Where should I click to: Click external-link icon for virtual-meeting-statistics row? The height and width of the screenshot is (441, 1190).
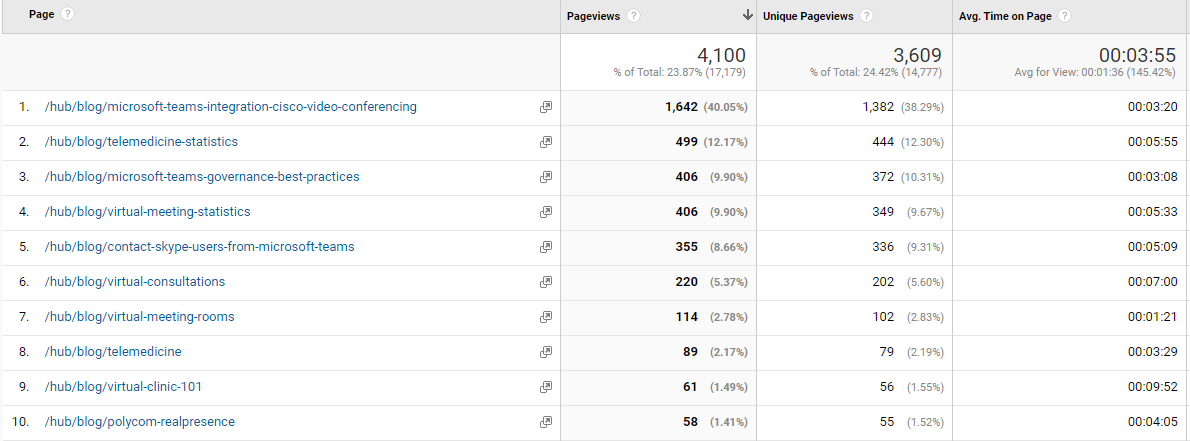(545, 212)
